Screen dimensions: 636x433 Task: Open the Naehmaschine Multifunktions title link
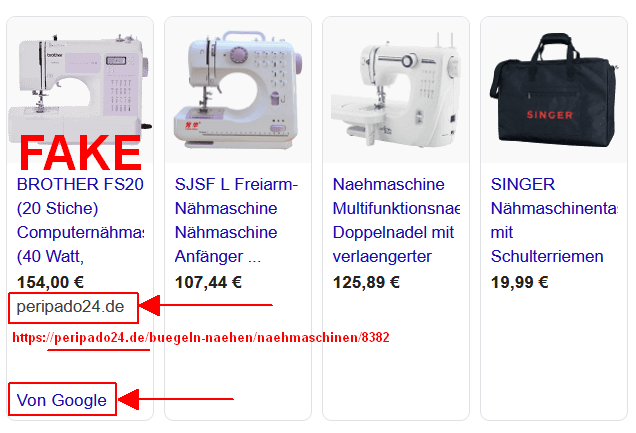click(x=396, y=220)
